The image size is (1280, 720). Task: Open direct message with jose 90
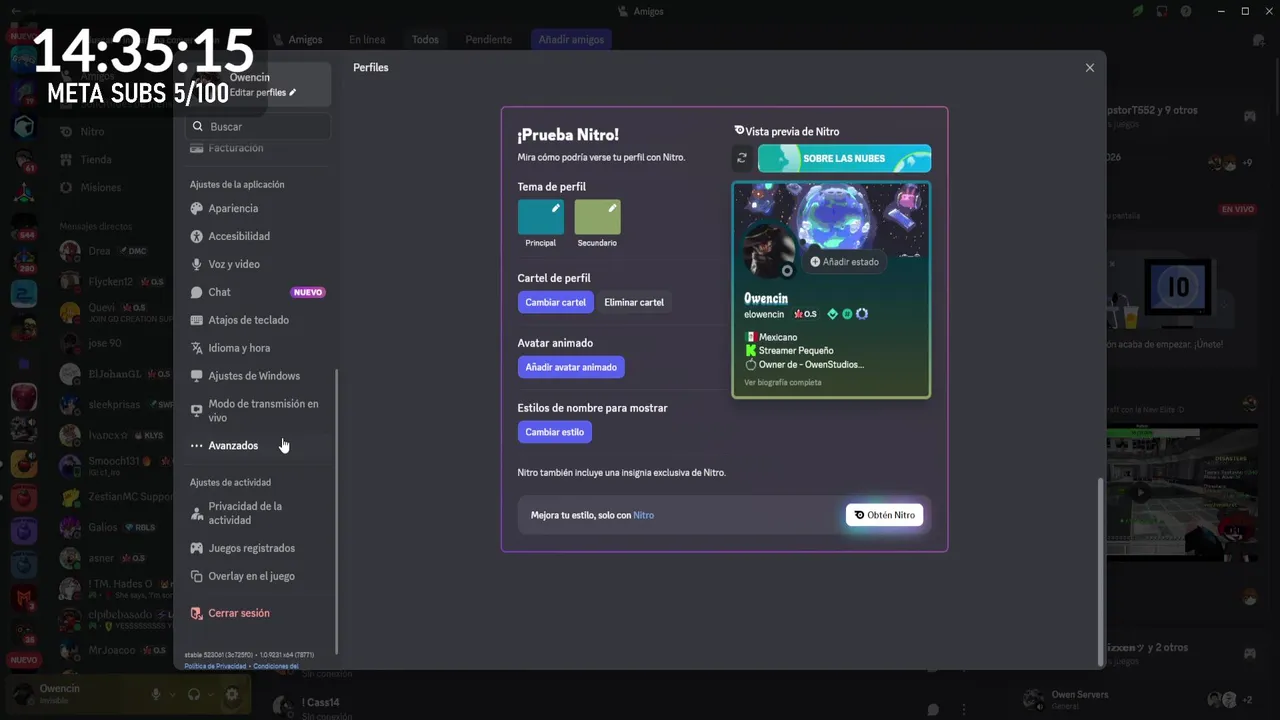112,343
